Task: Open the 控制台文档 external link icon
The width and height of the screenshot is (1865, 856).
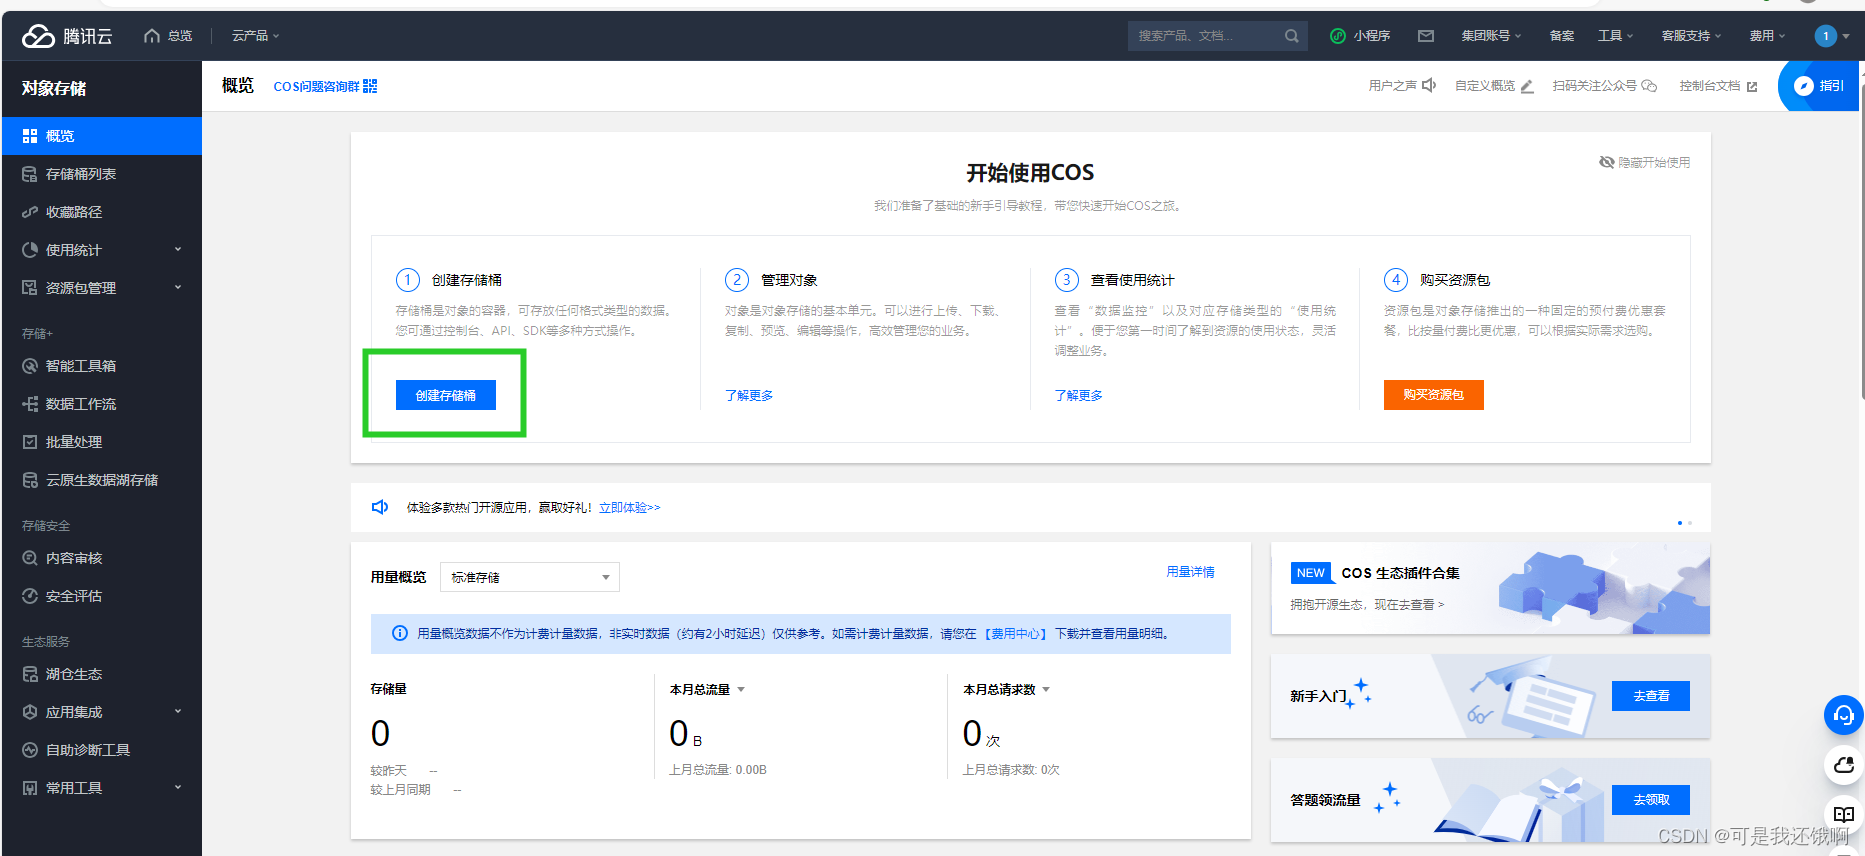Action: (x=1752, y=87)
